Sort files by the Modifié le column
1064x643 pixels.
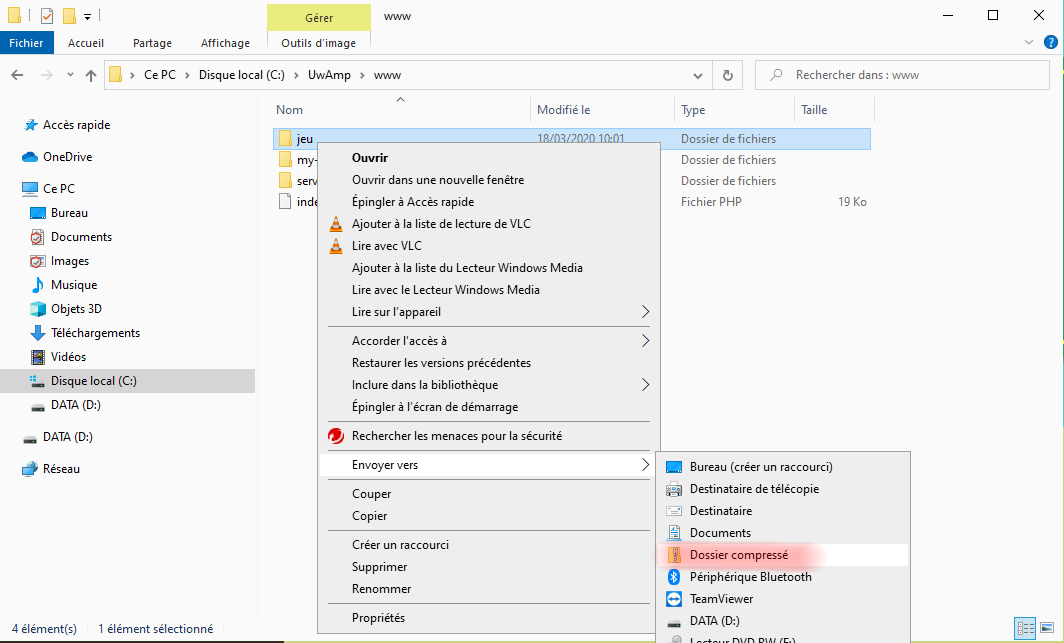tap(564, 110)
